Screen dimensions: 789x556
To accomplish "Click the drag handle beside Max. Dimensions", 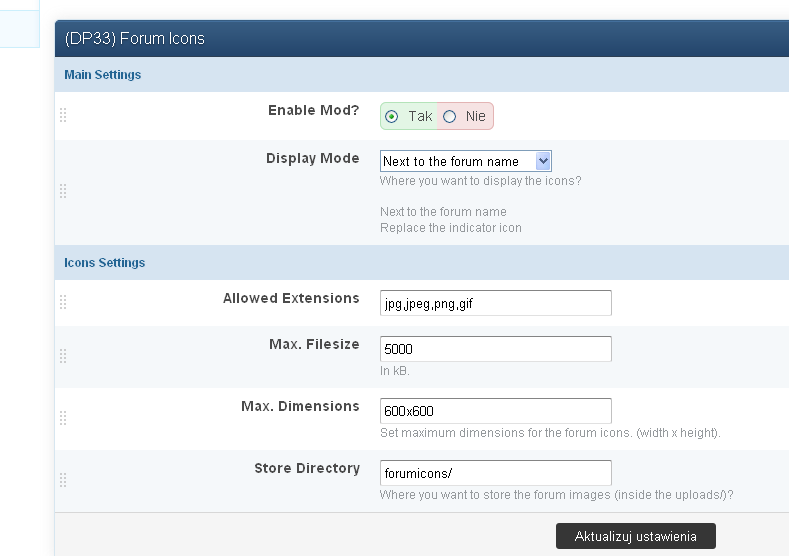I will [x=63, y=418].
